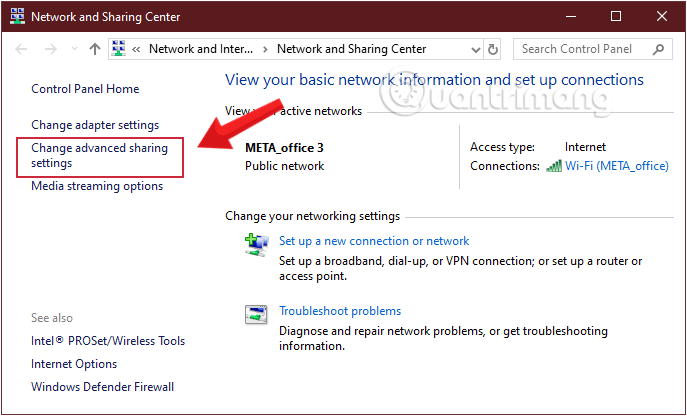
Task: Click the Up folder arrow
Action: [95, 48]
